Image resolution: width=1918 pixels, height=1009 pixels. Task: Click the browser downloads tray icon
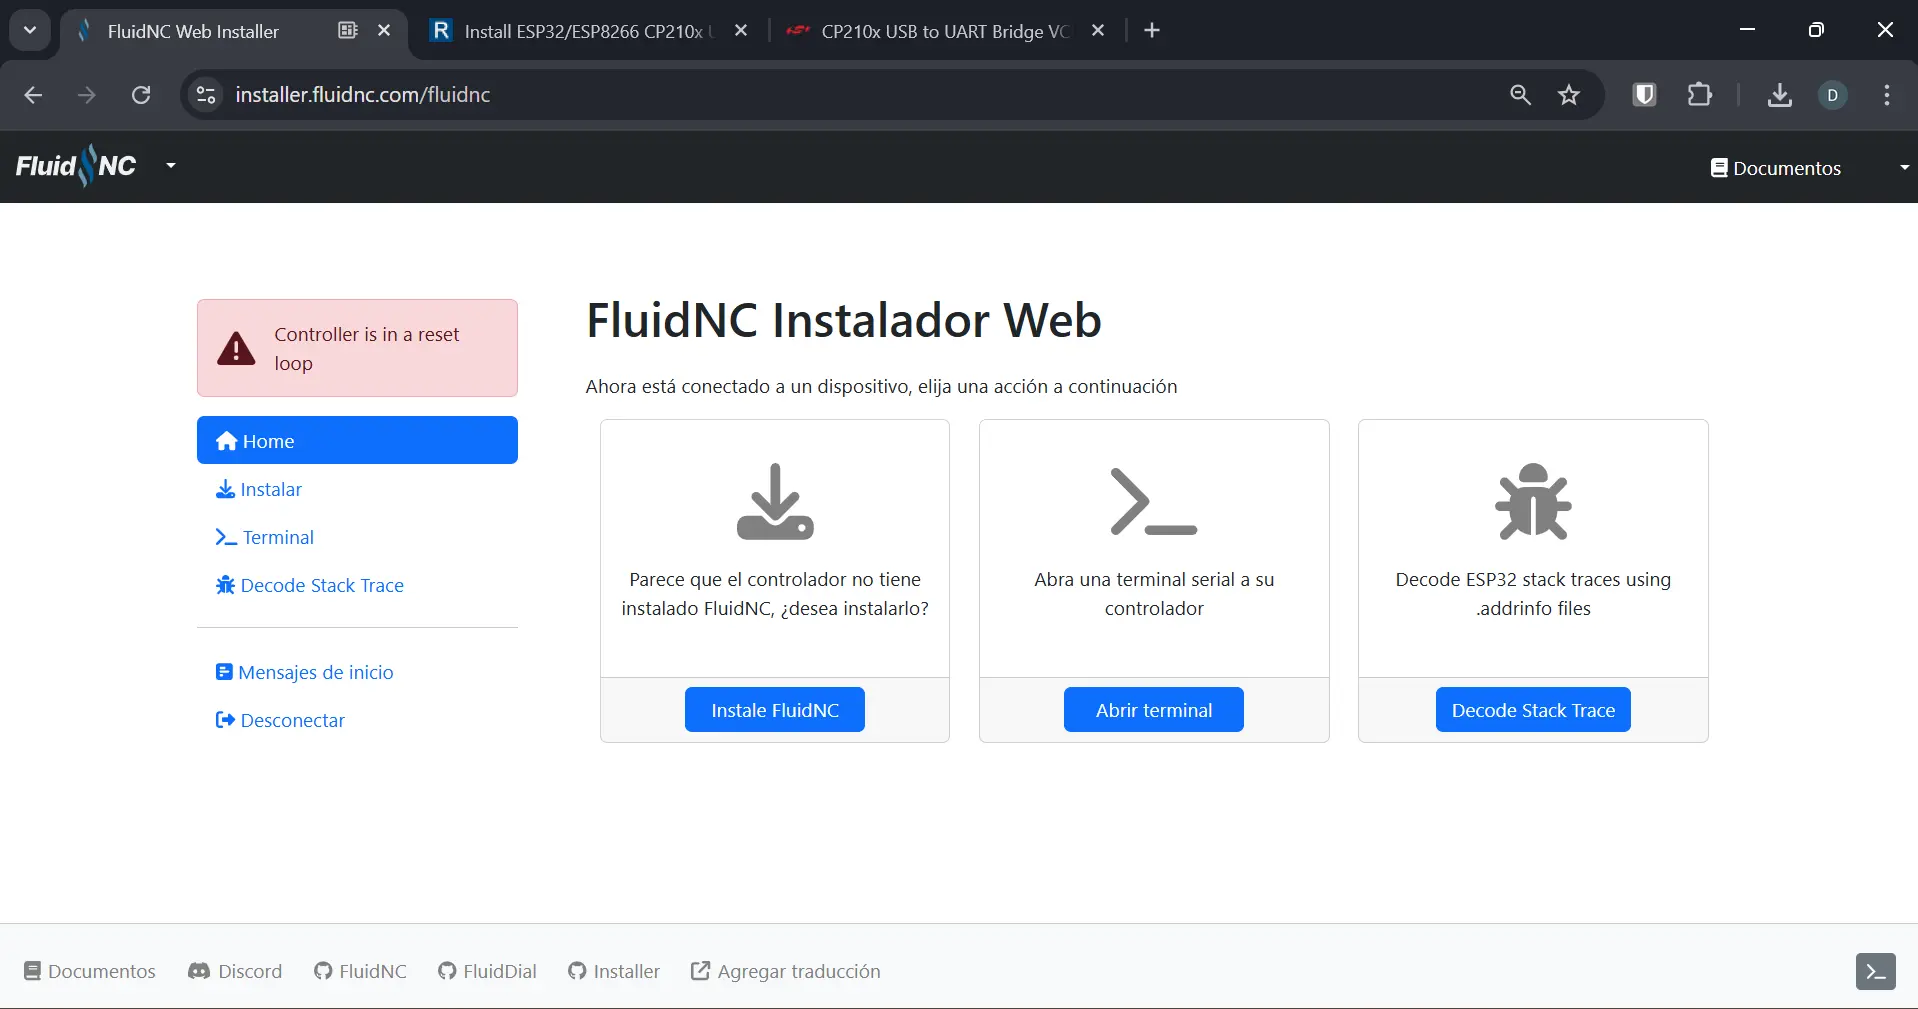(1779, 95)
